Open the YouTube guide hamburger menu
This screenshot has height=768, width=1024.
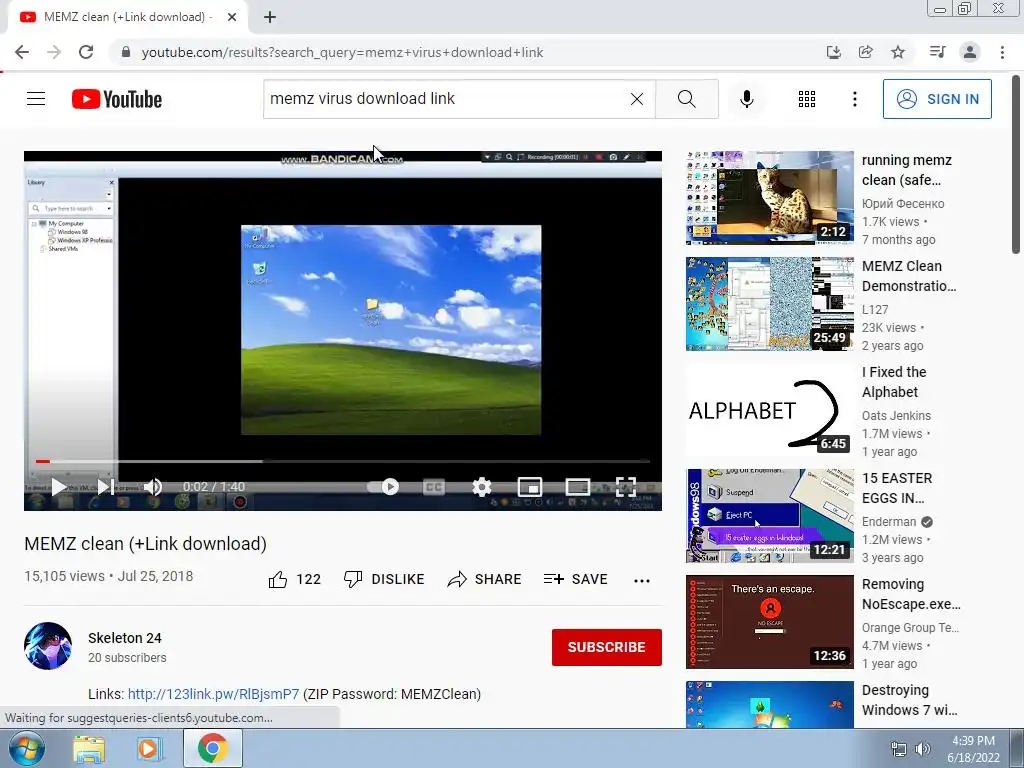36,99
